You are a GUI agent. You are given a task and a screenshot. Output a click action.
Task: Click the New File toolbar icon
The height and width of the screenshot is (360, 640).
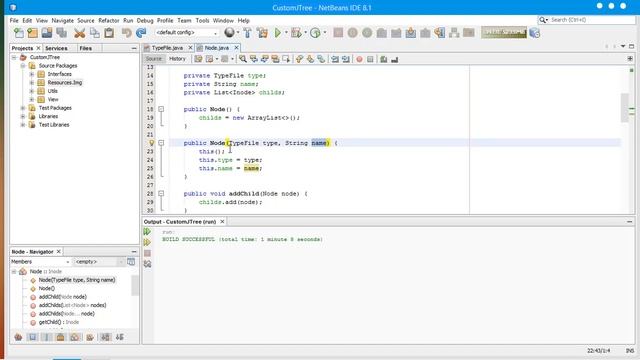(19, 33)
